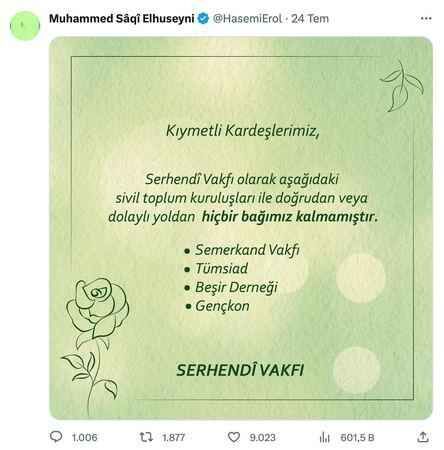View the 1.006 replies count
The image size is (444, 450).
coord(85,437)
